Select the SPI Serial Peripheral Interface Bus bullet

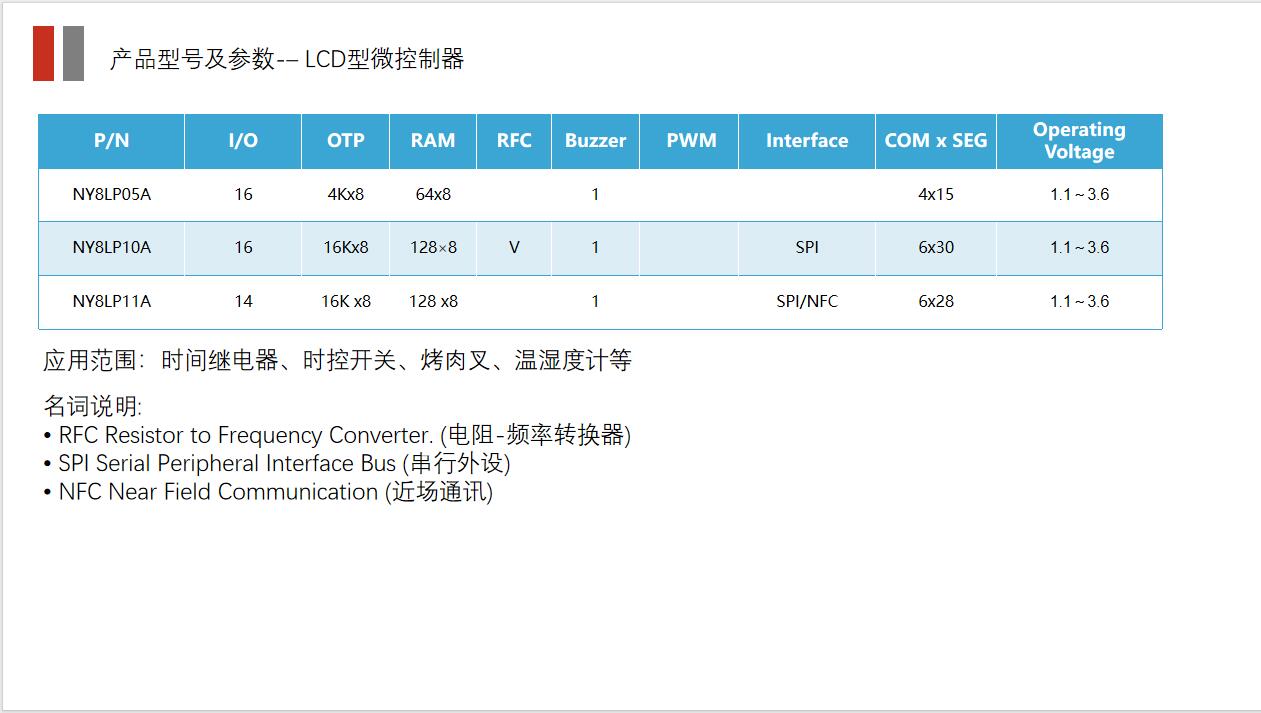point(277,463)
